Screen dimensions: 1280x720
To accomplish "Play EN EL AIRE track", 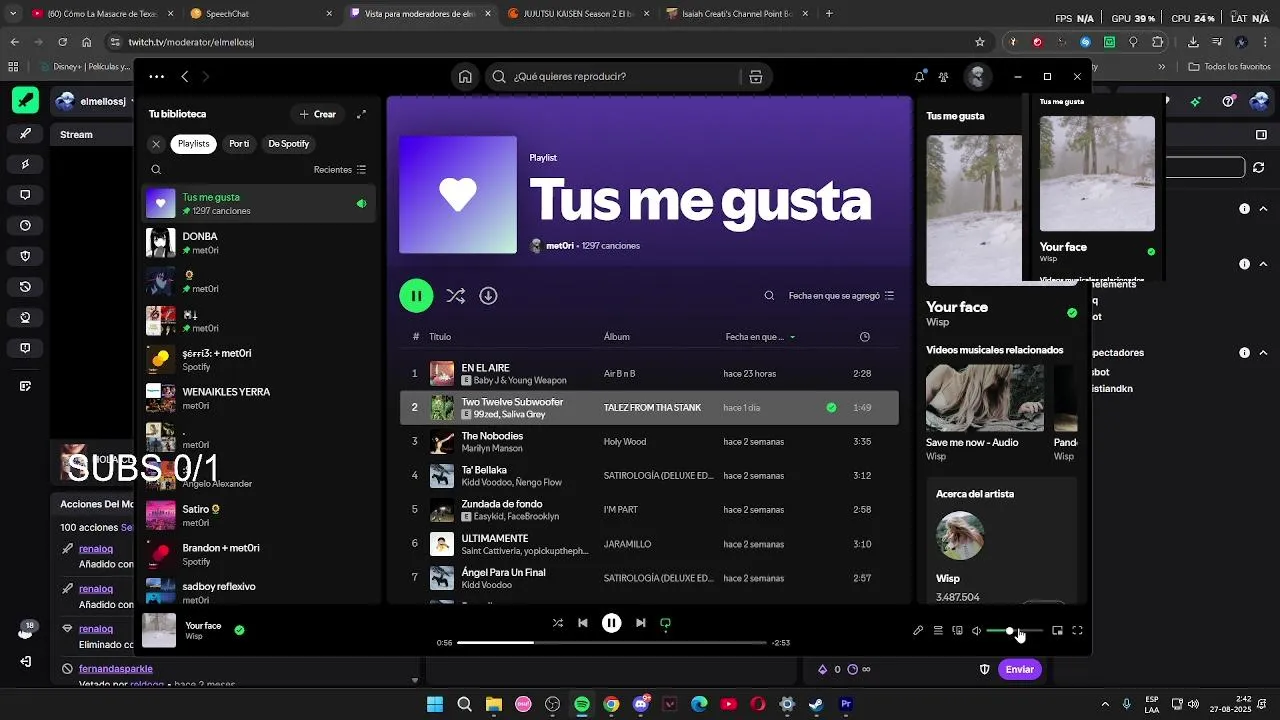I will 649,374.
